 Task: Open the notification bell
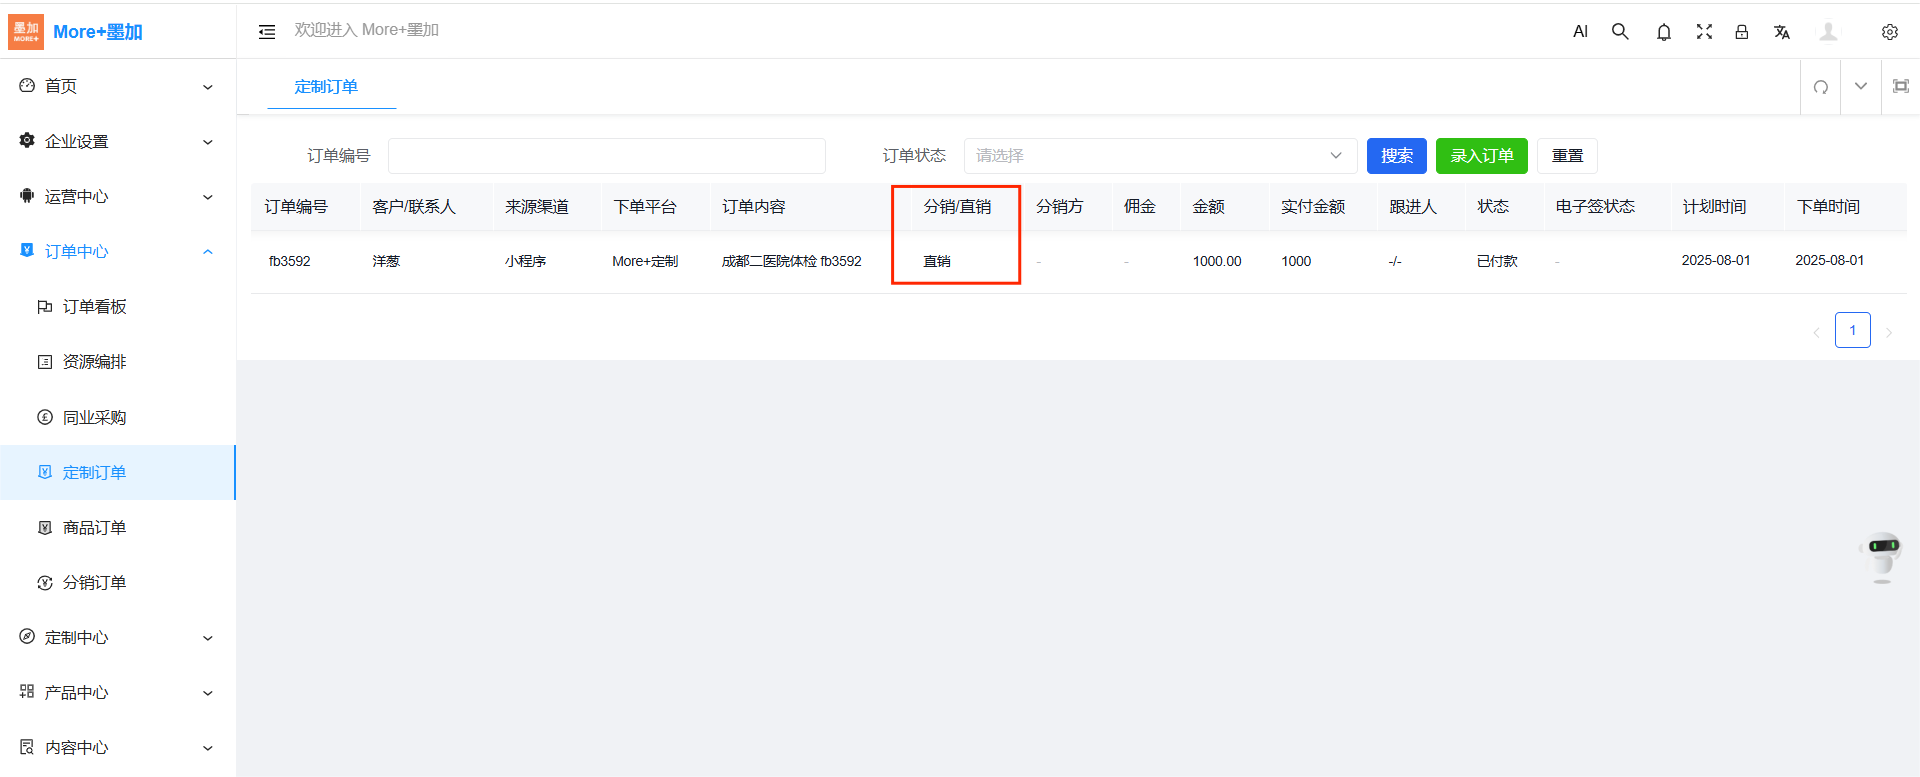[1663, 32]
